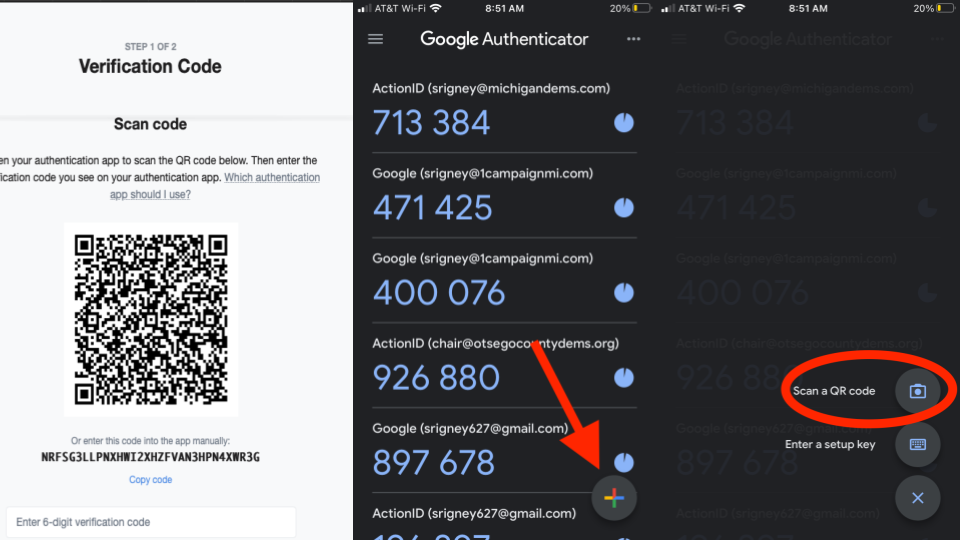
Task: Tap the timer circle beside code 926 880
Action: (x=624, y=378)
